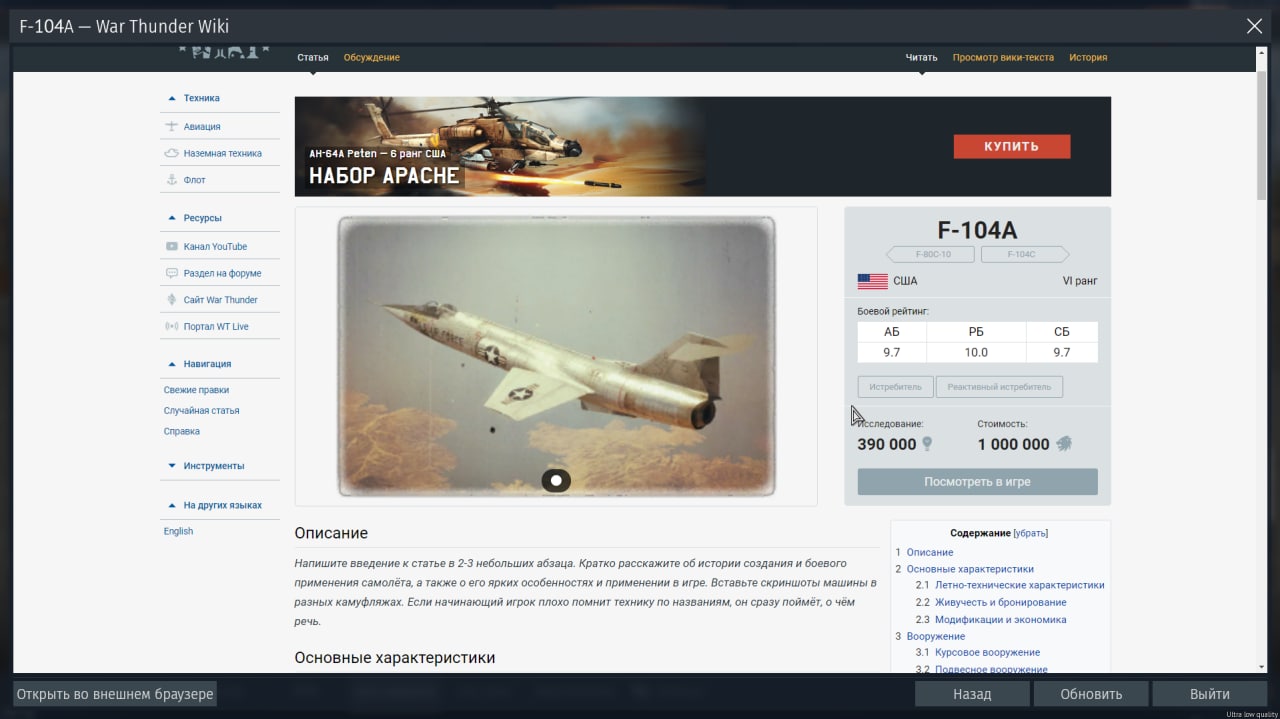Image resolution: width=1280 pixels, height=719 pixels.
Task: Collapse the Техника sidebar section
Action: (x=172, y=98)
